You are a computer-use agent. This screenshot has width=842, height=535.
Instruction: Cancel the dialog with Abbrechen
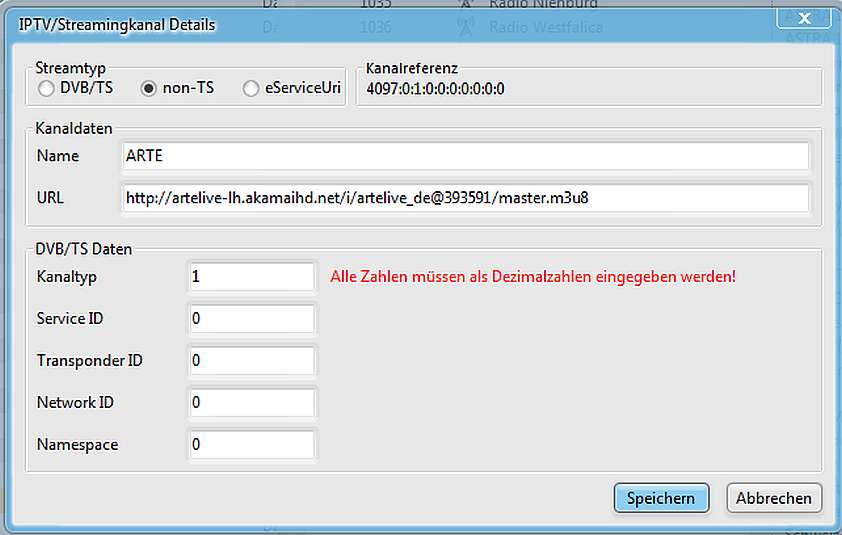point(774,498)
